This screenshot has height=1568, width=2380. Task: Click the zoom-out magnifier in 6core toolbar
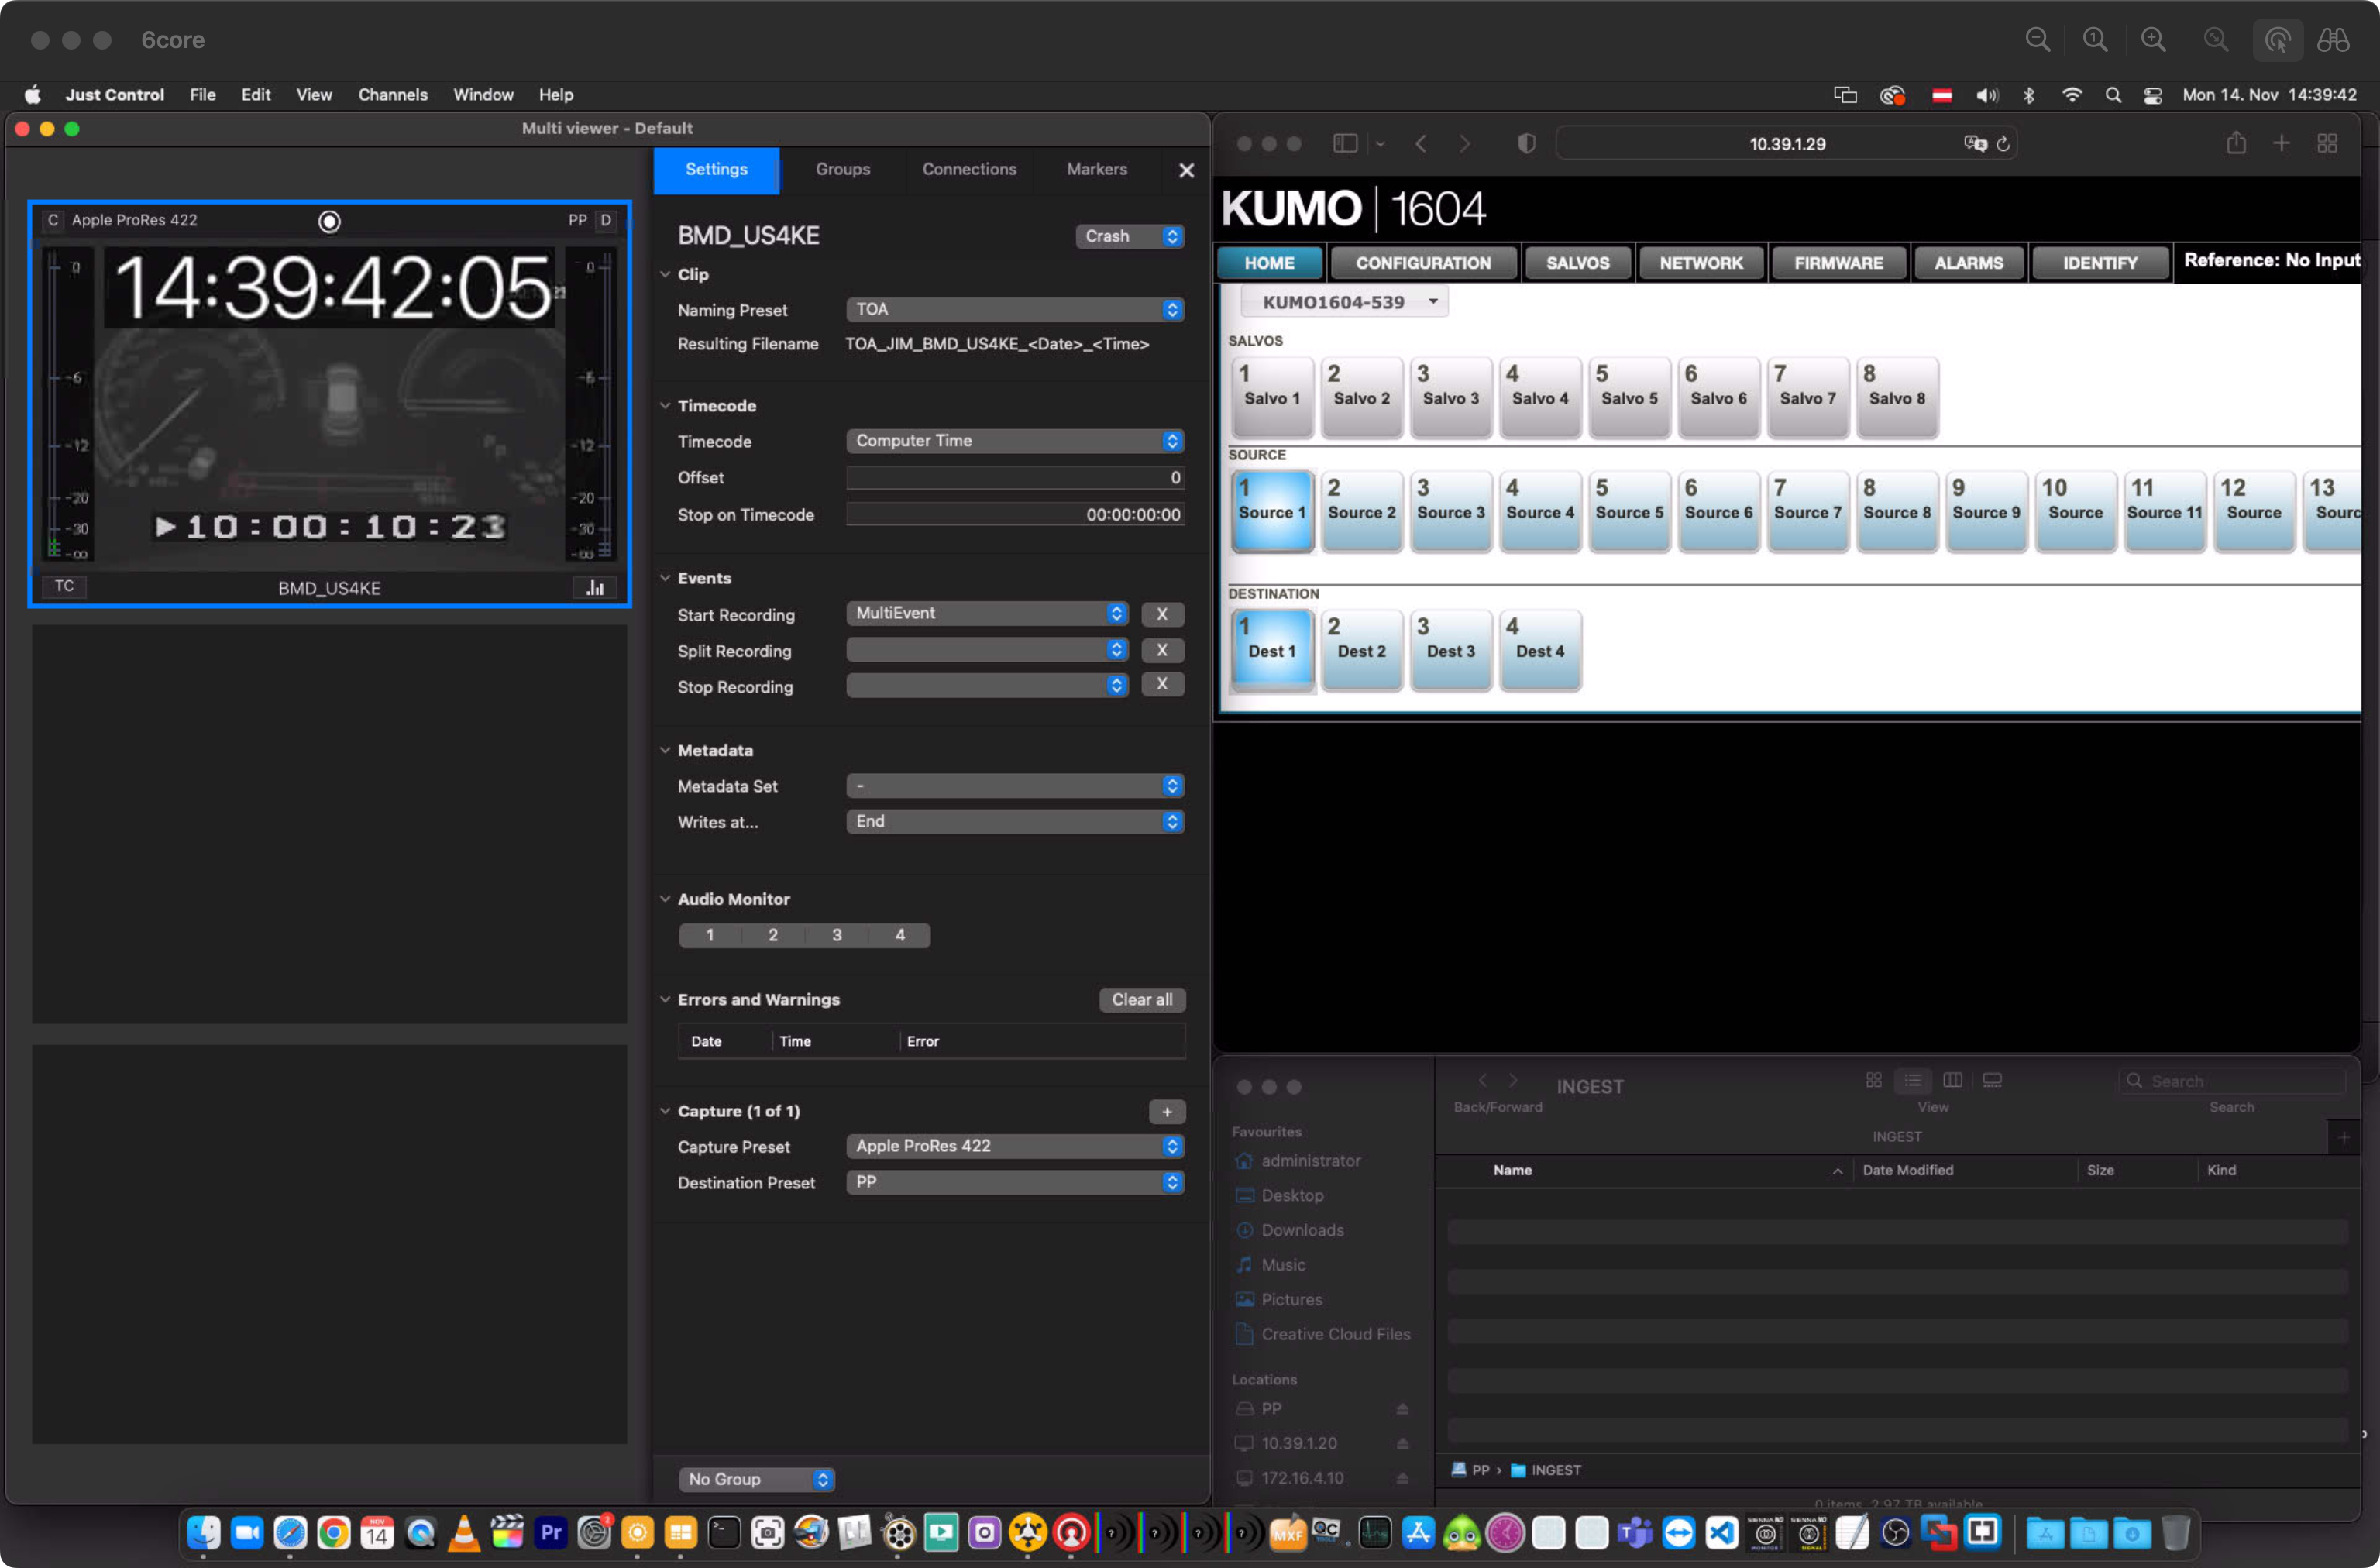[2038, 40]
